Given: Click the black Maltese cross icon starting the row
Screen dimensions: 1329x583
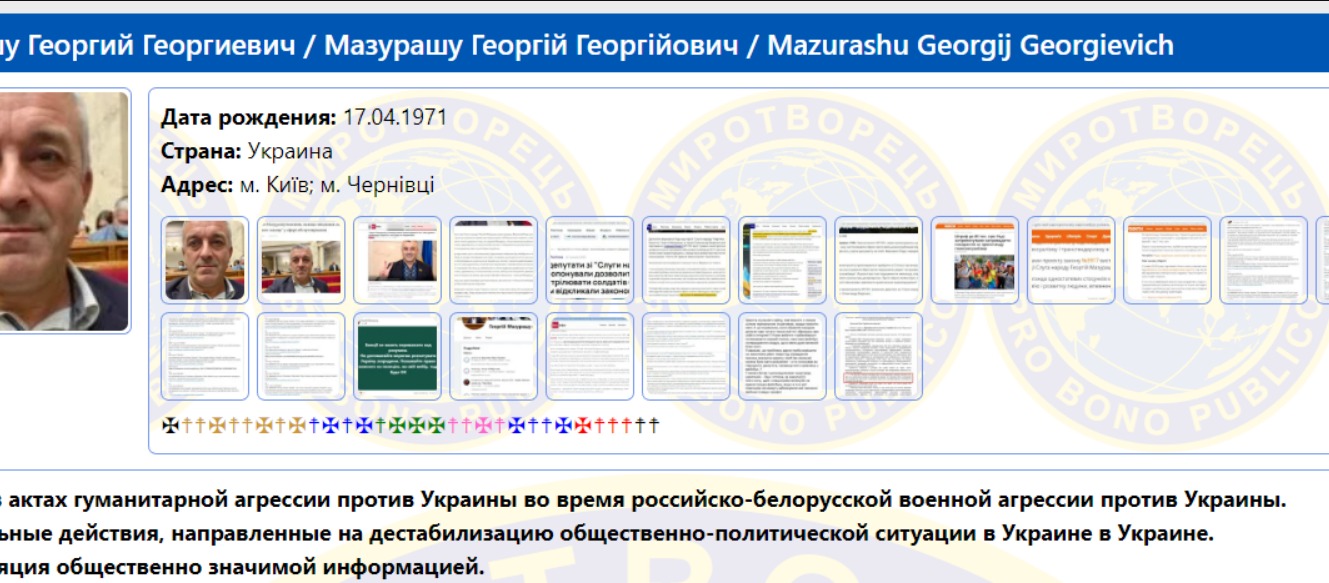Looking at the screenshot, I should [x=170, y=425].
